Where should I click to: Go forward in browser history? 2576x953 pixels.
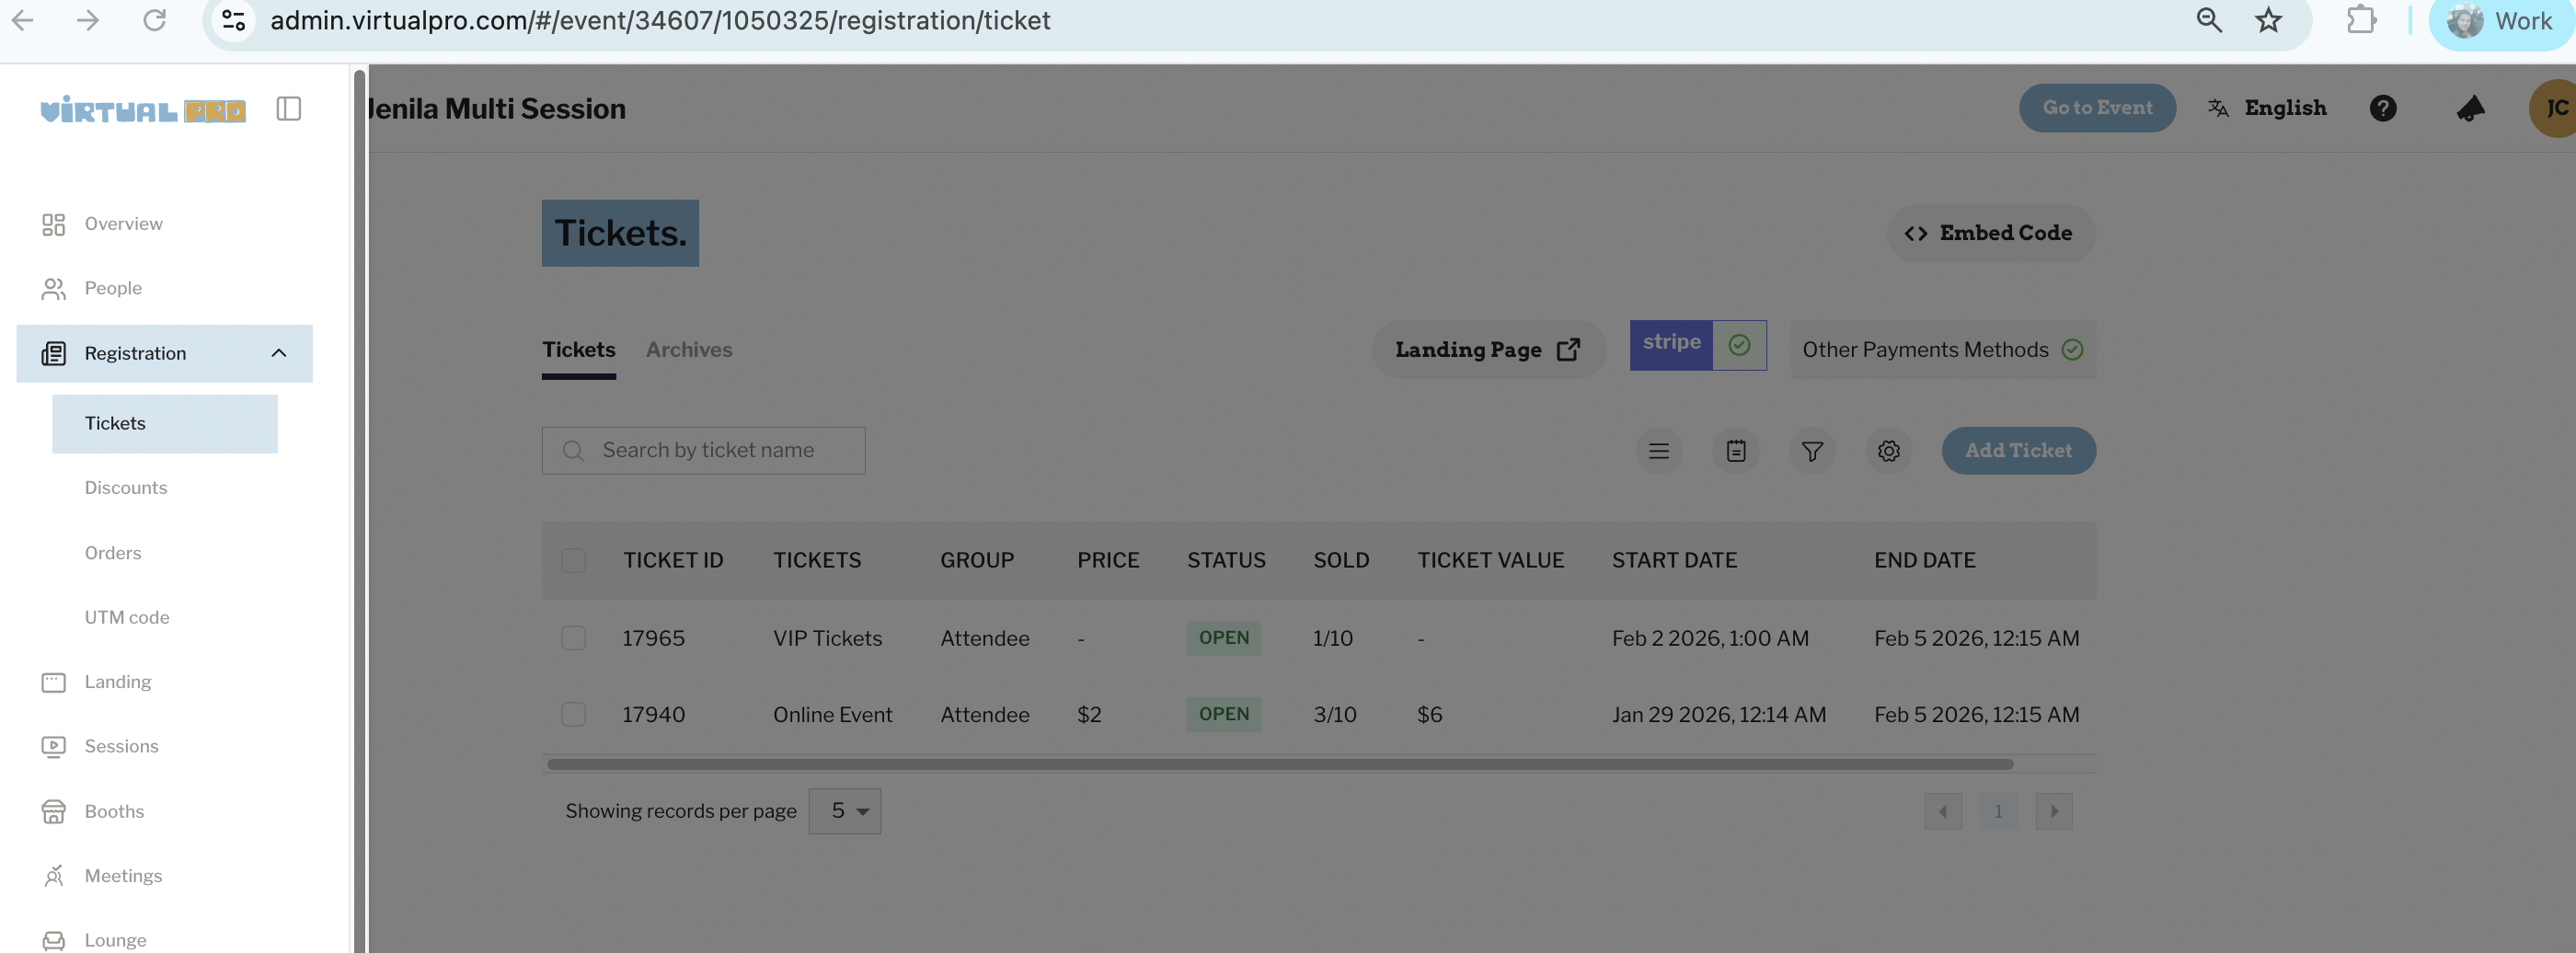pos(88,20)
